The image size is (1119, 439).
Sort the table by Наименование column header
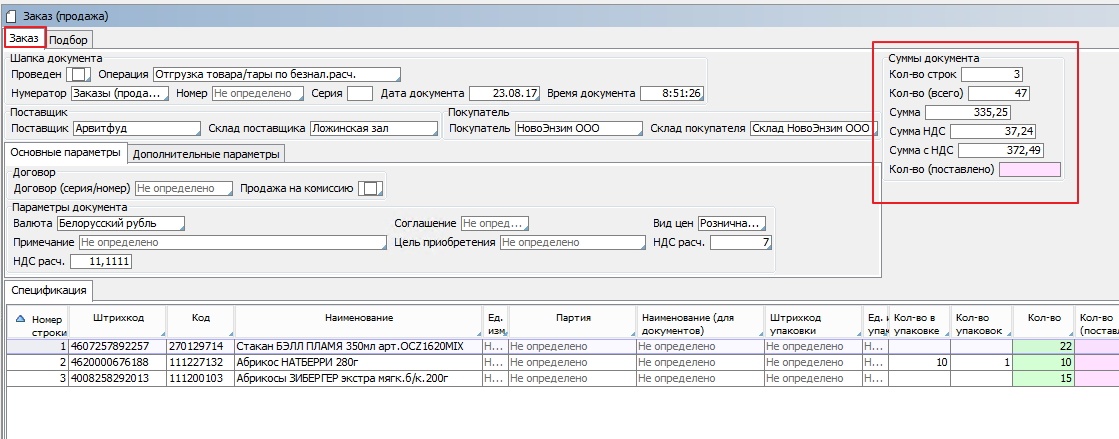pos(357,317)
